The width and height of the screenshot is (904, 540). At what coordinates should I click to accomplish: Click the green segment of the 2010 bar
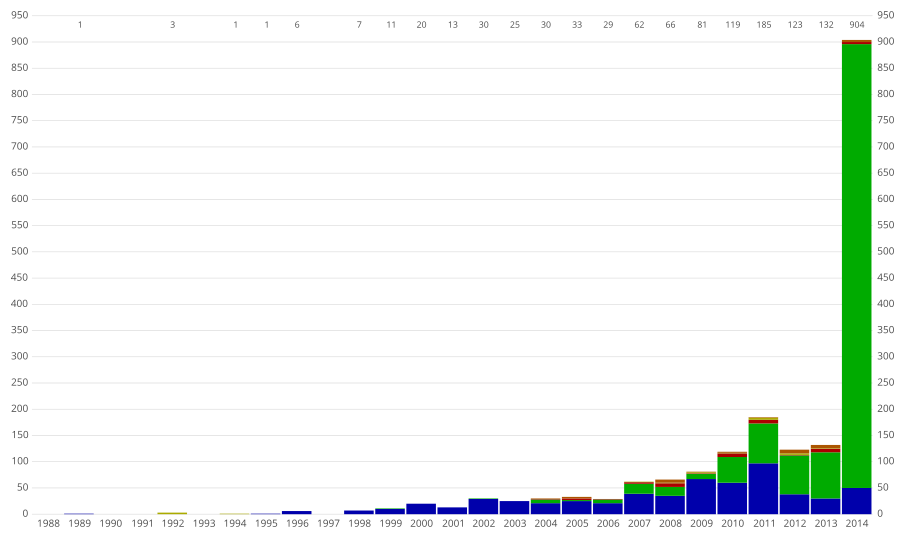point(732,470)
